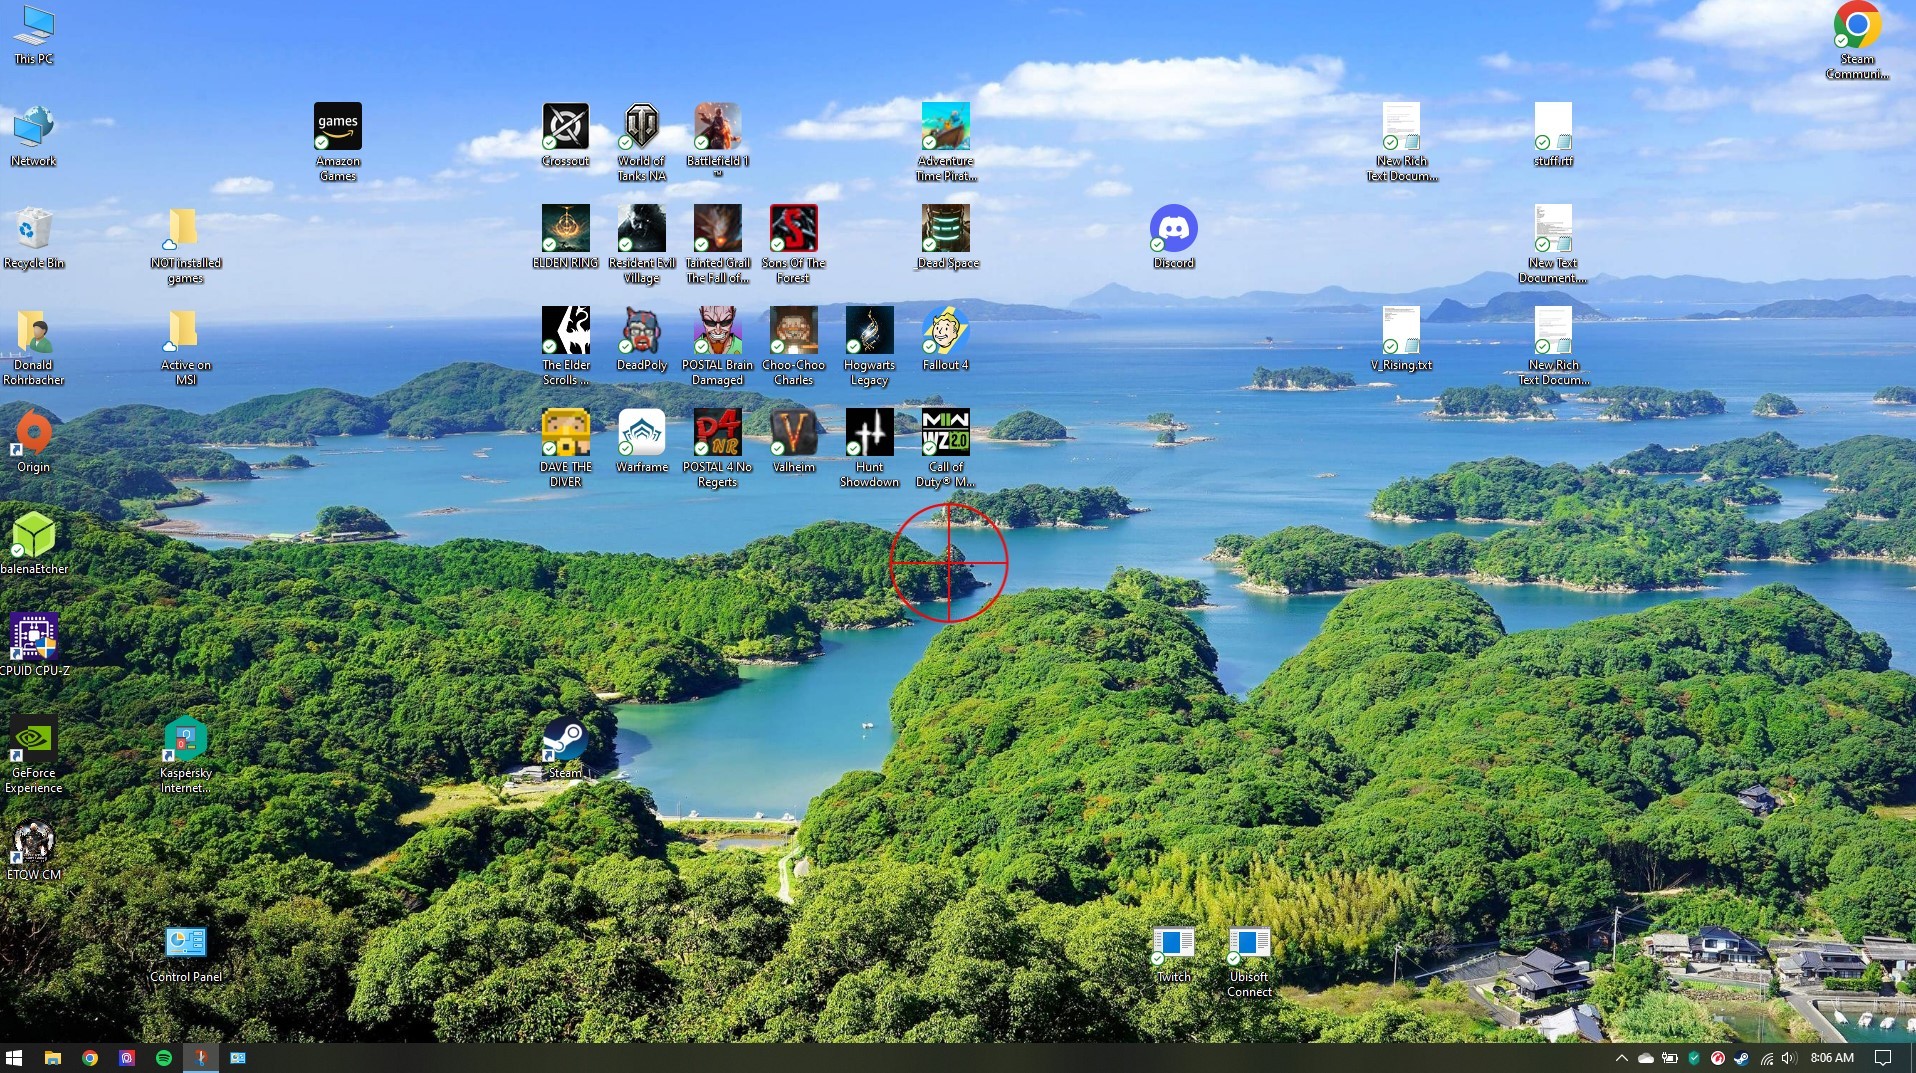This screenshot has height=1073, width=1916.
Task: Select the balenaEtcher desktop icon
Action: click(33, 535)
